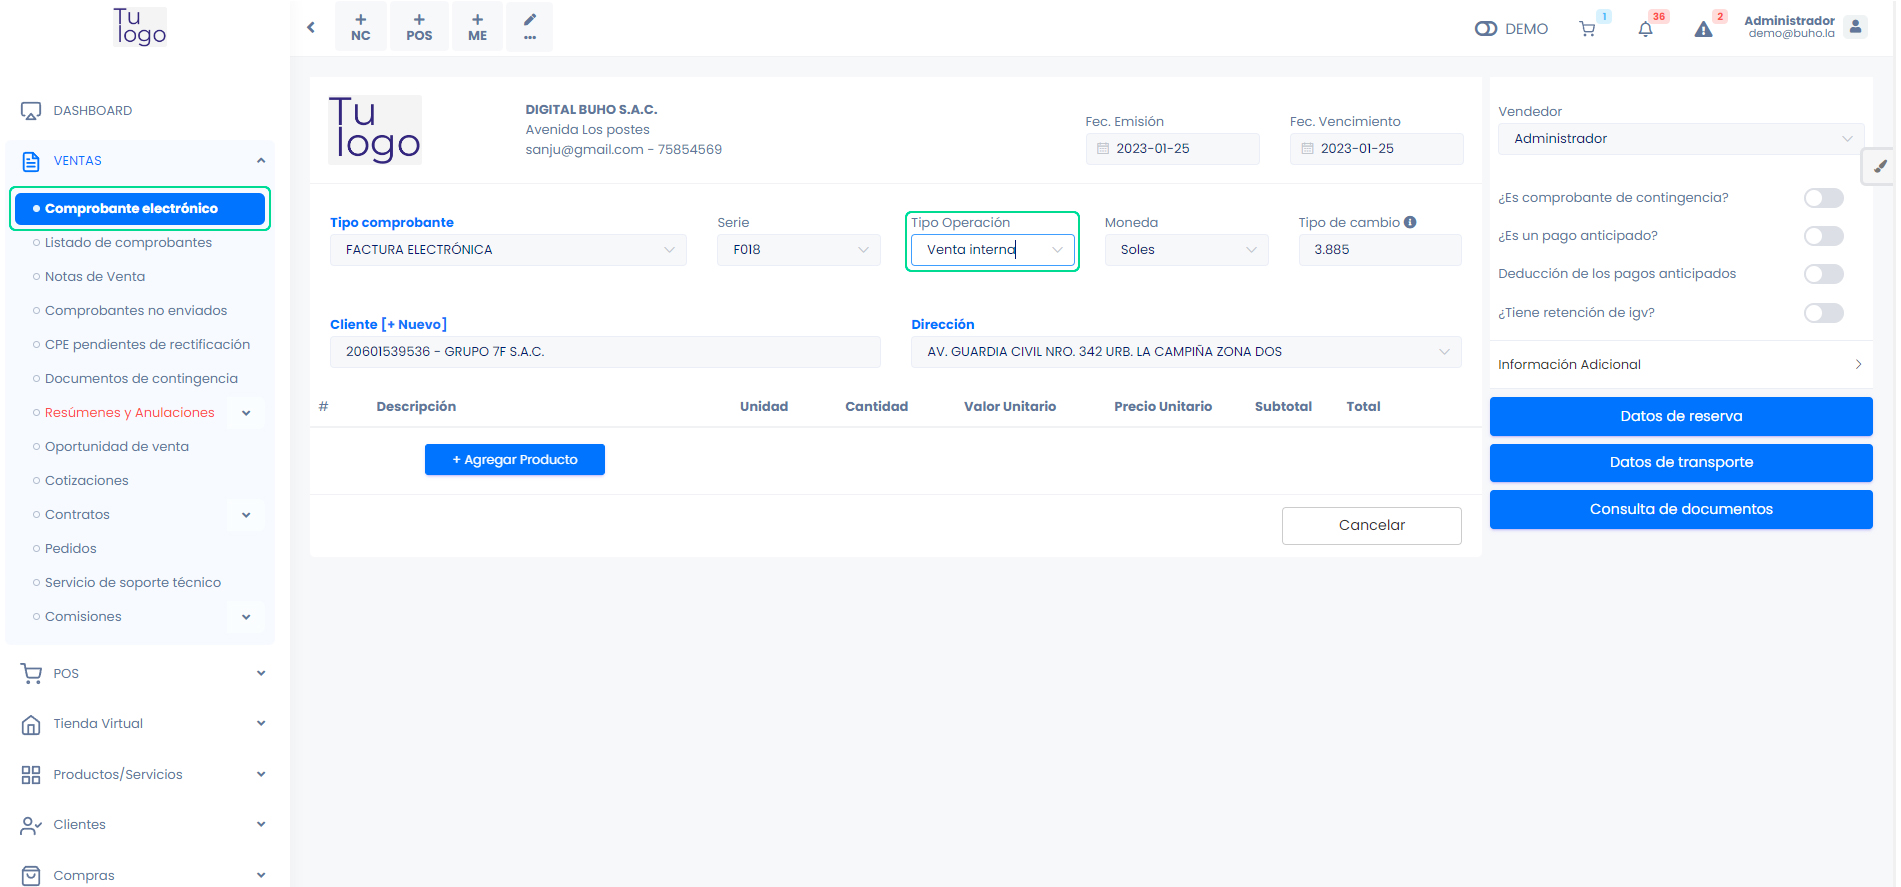This screenshot has width=1901, height=887.
Task: Click the warning triangle alert icon
Action: point(1703,29)
